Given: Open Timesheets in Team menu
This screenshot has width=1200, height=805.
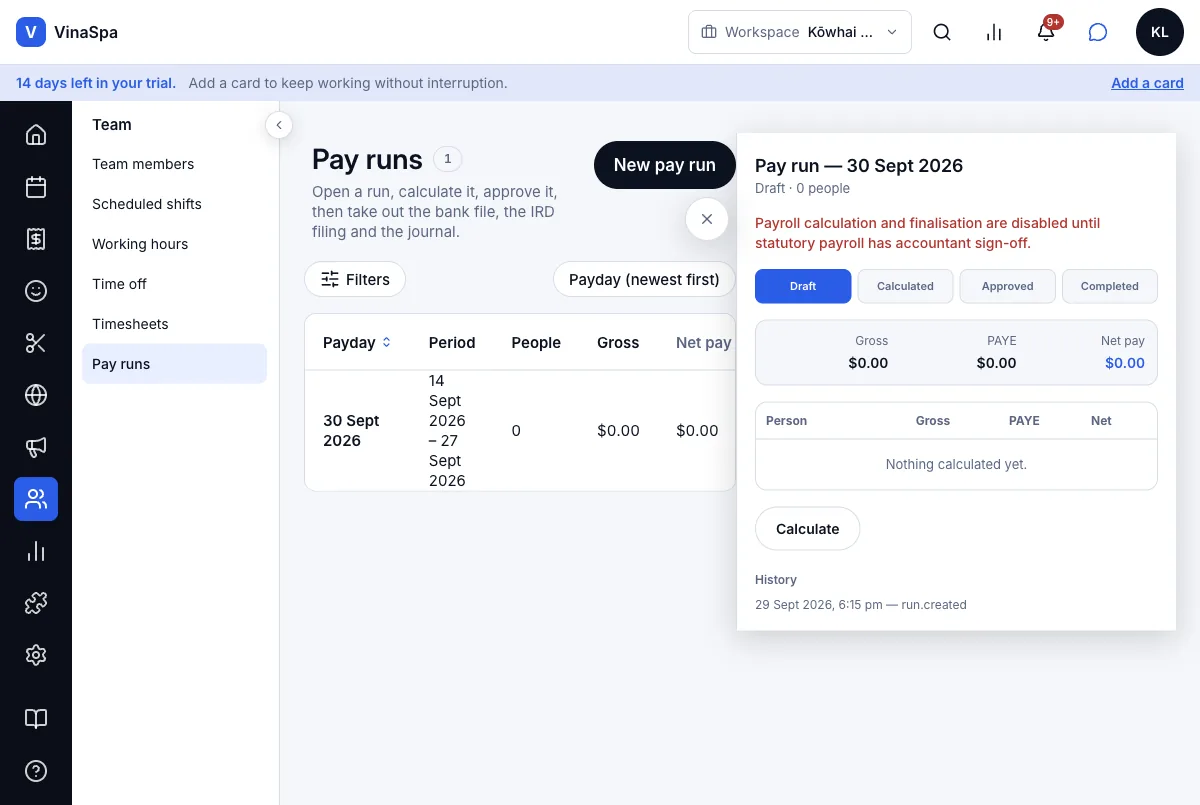Looking at the screenshot, I should click(x=174, y=324).
